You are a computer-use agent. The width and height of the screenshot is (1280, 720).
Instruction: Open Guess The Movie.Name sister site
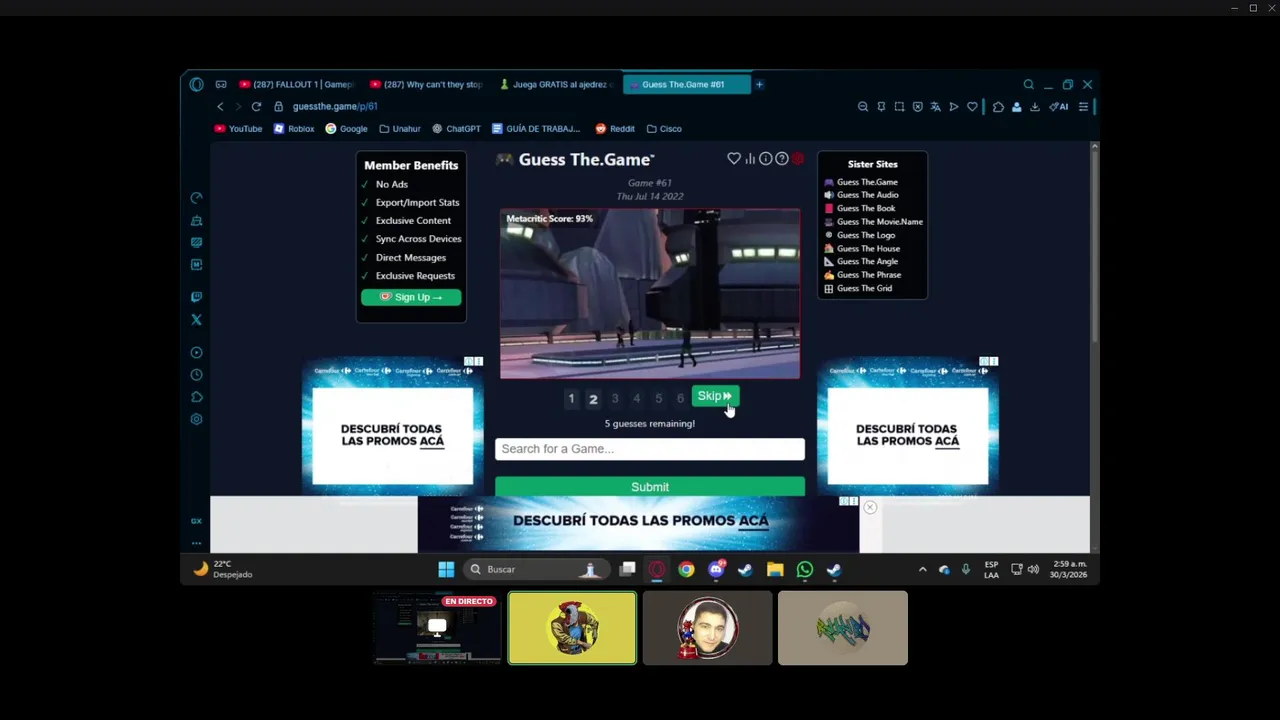point(873,222)
